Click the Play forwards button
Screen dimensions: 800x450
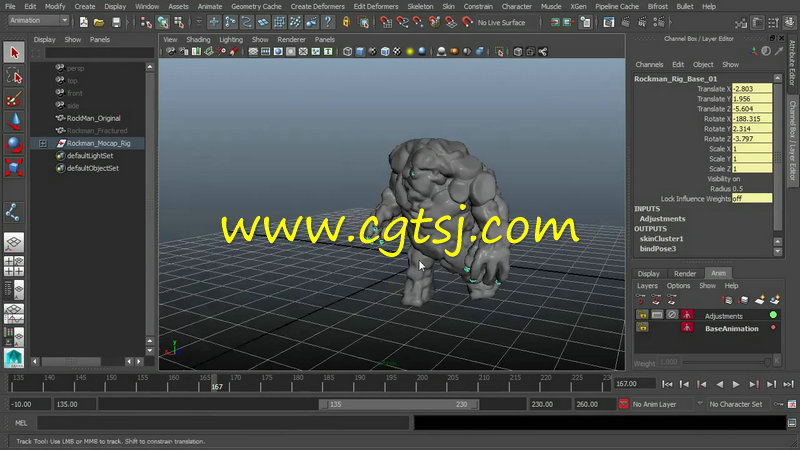(x=736, y=384)
